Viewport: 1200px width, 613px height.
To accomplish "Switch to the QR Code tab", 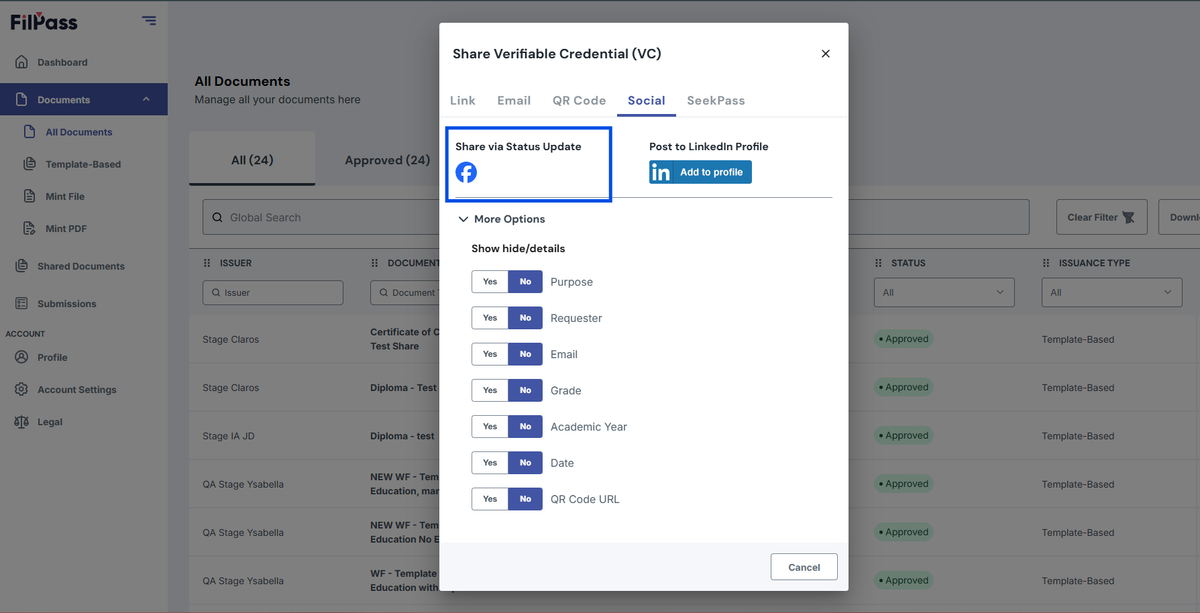I will click(x=579, y=100).
